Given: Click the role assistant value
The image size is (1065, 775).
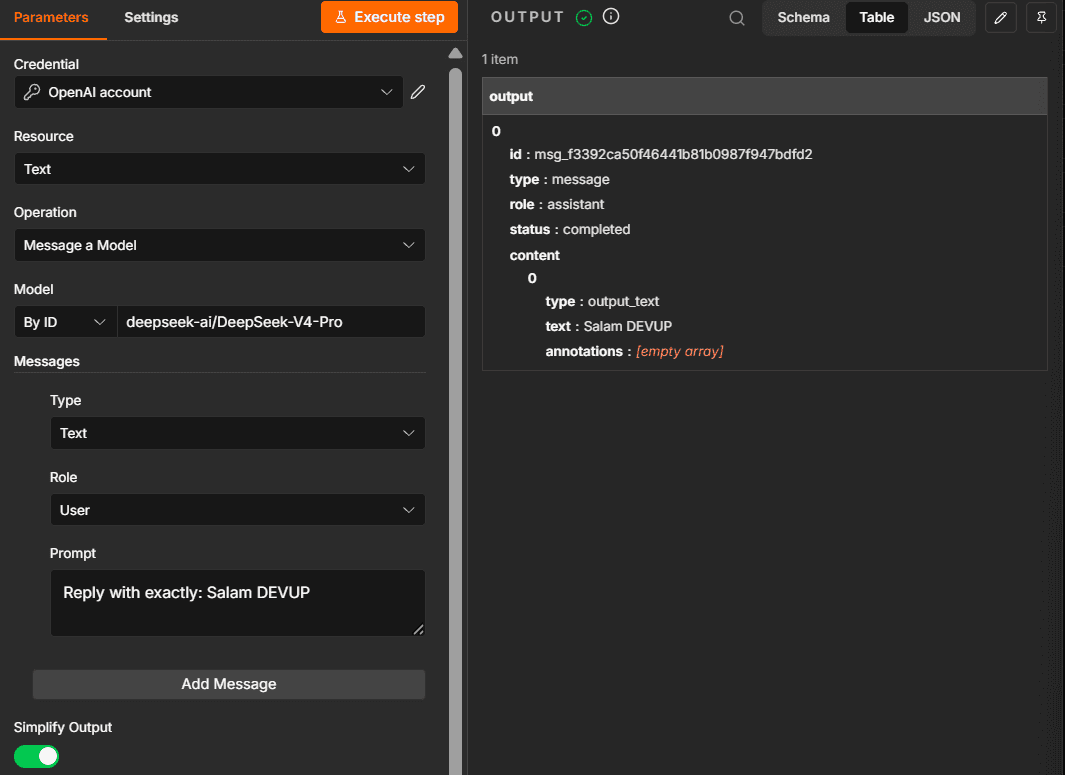Looking at the screenshot, I should click(575, 204).
